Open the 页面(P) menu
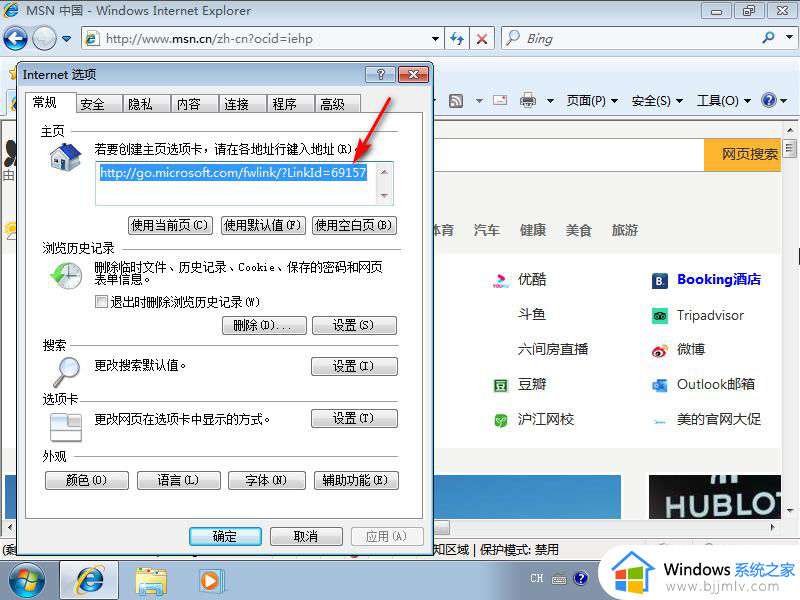 click(x=592, y=101)
